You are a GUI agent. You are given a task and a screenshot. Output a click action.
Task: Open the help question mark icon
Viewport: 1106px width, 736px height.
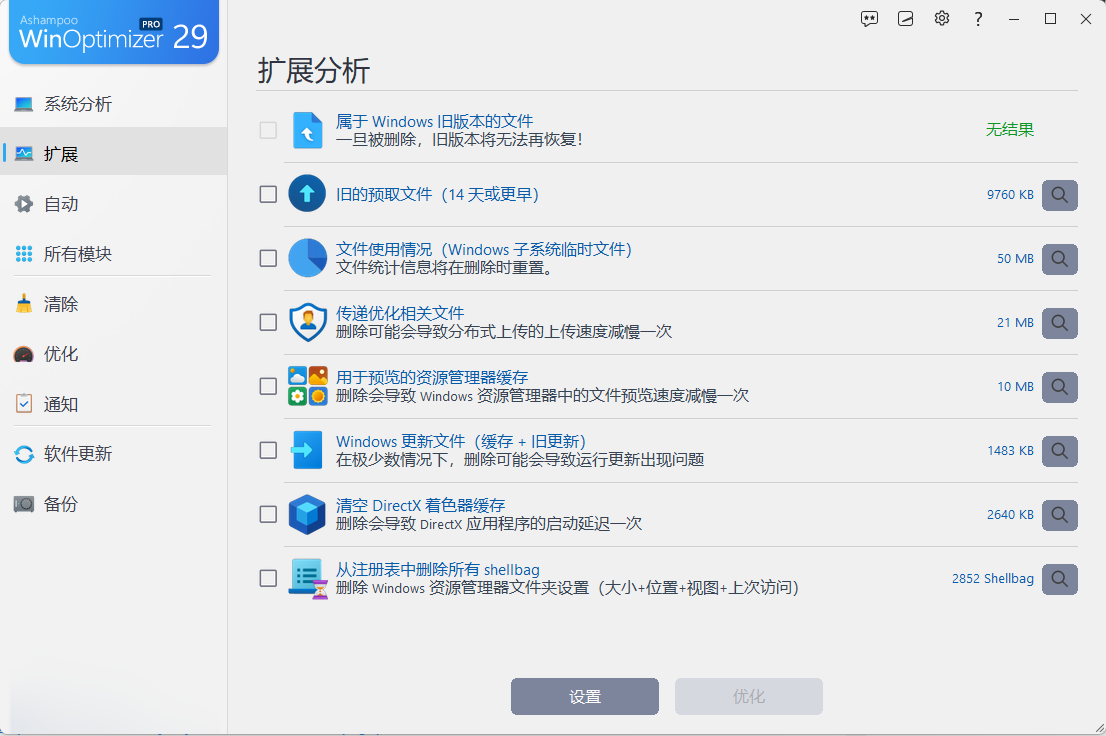(x=978, y=19)
